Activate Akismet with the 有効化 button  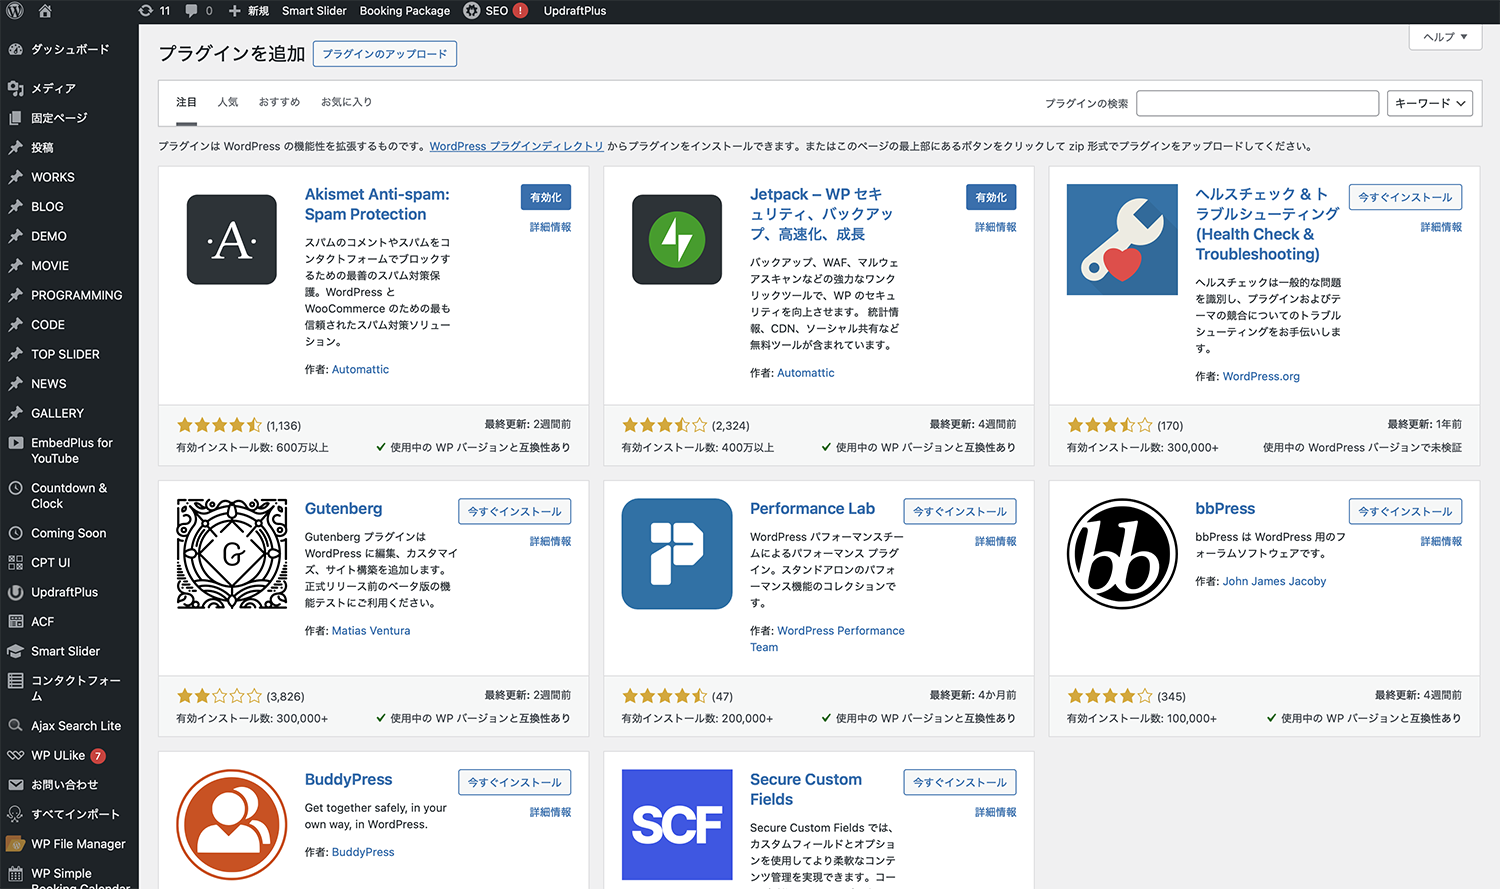tap(545, 198)
